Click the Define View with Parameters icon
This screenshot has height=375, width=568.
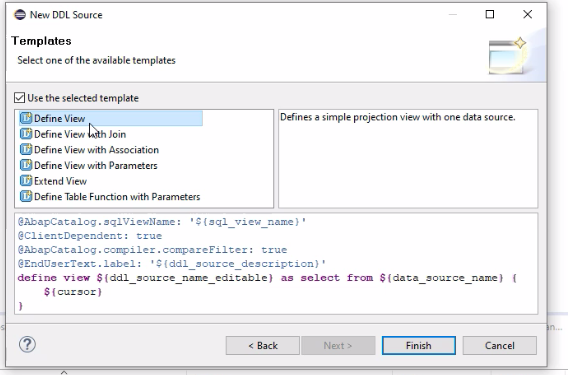click(x=26, y=165)
